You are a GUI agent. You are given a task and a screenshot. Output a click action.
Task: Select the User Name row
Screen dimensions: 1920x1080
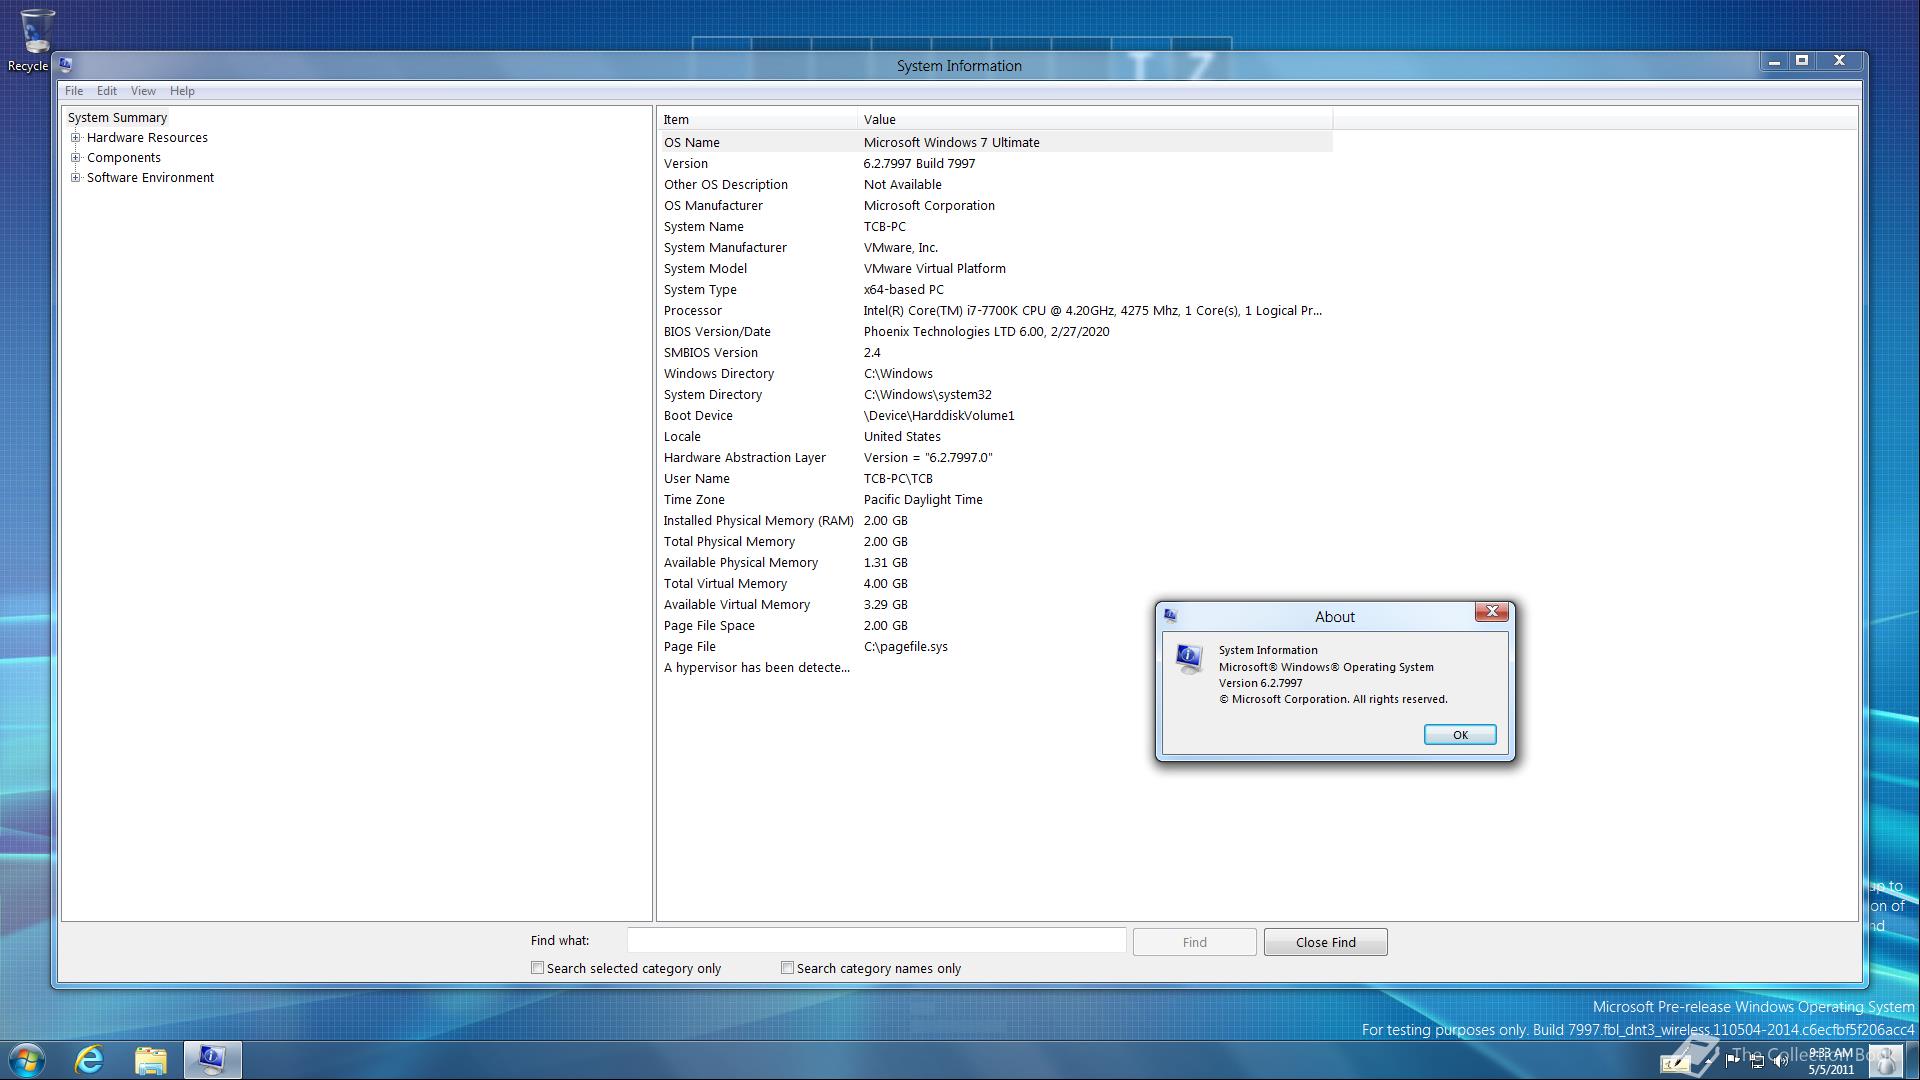(x=995, y=479)
